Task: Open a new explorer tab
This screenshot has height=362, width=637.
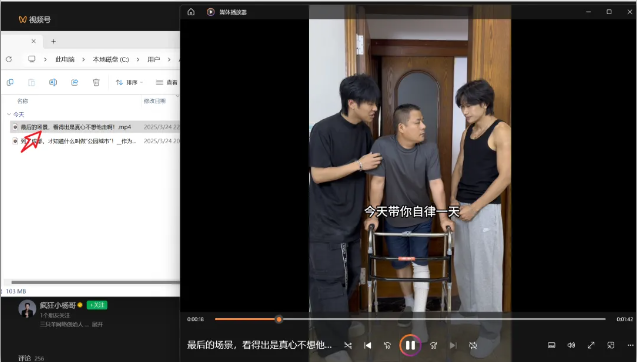Action: point(53,41)
